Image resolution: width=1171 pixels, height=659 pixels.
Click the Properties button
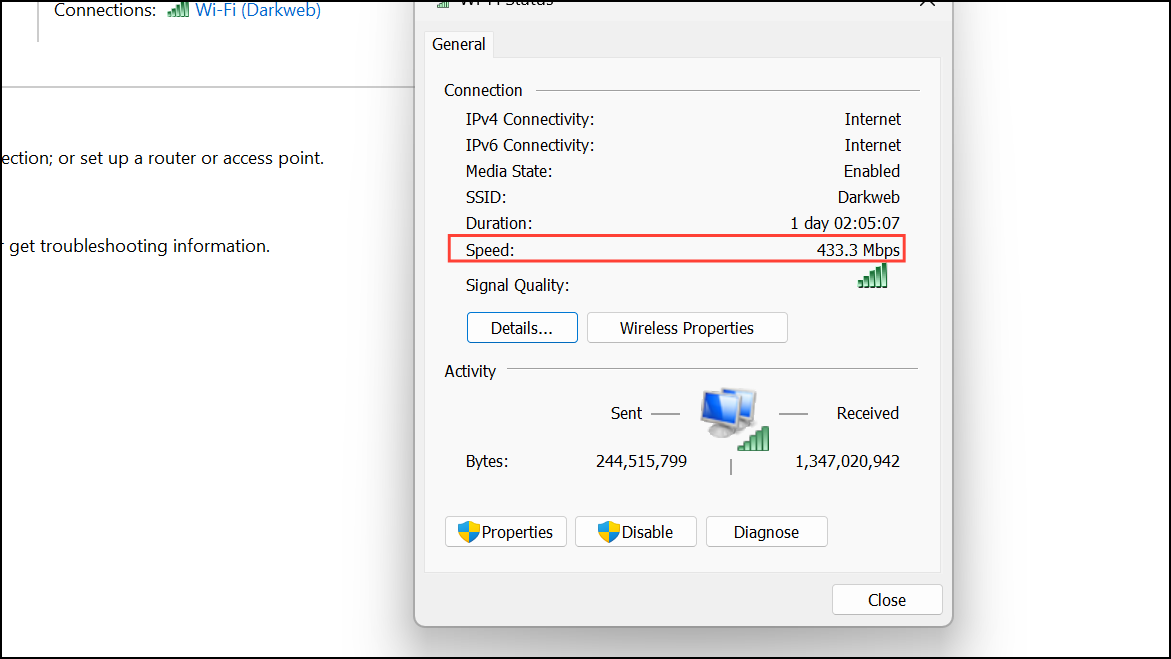tap(506, 531)
